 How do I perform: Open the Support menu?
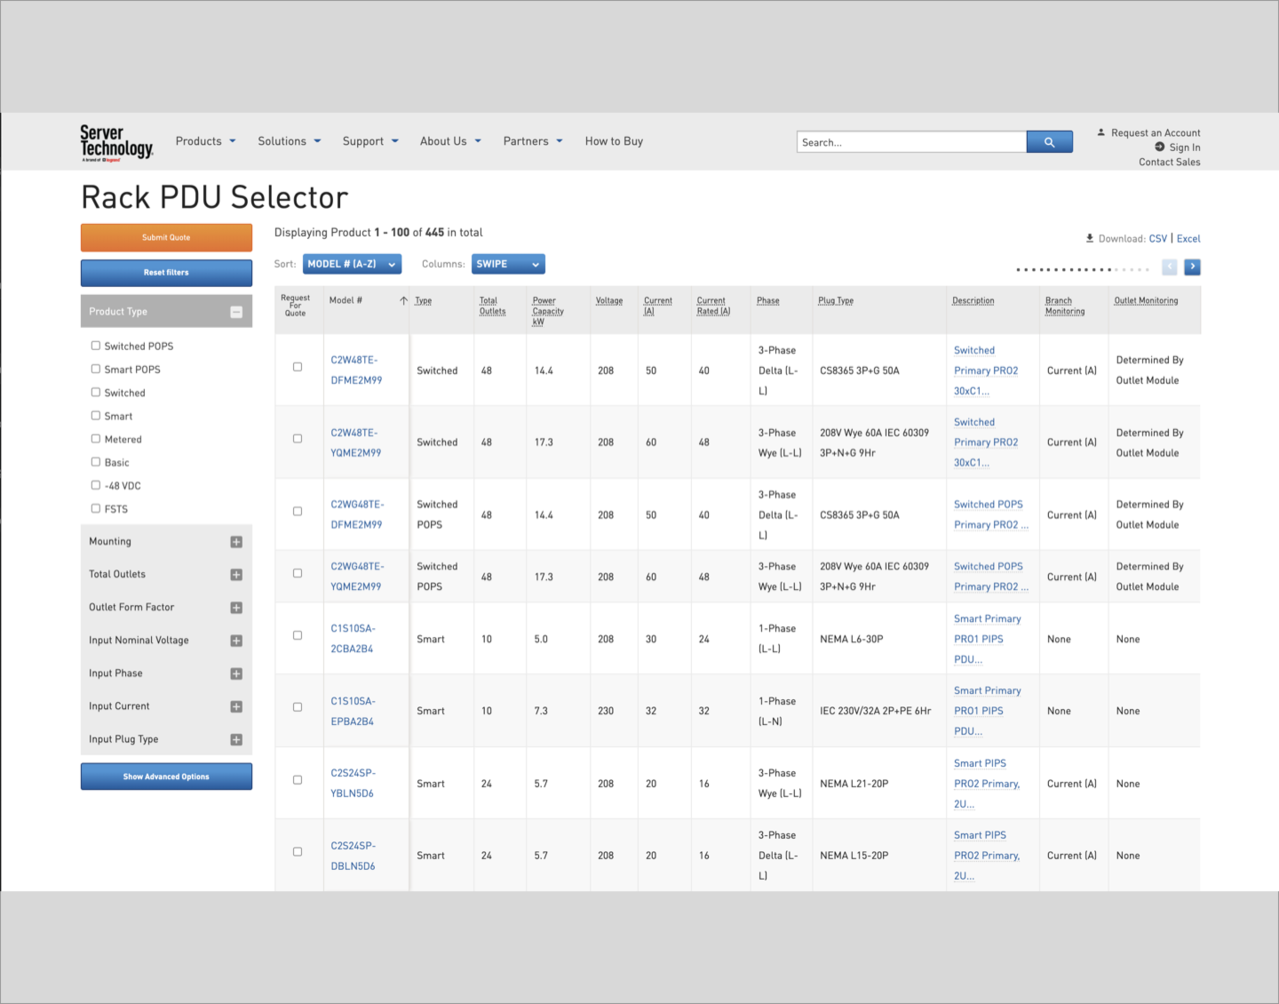coord(370,141)
